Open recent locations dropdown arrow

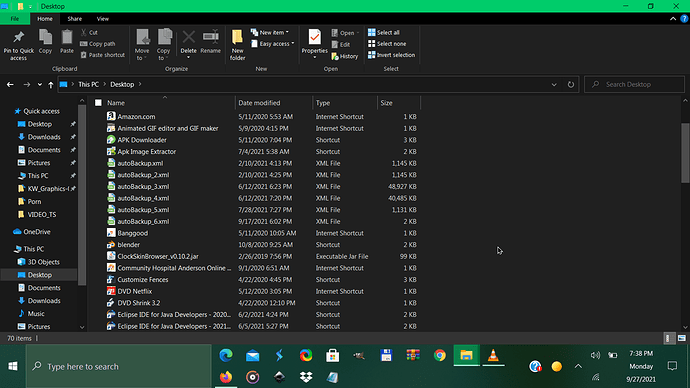(40, 84)
